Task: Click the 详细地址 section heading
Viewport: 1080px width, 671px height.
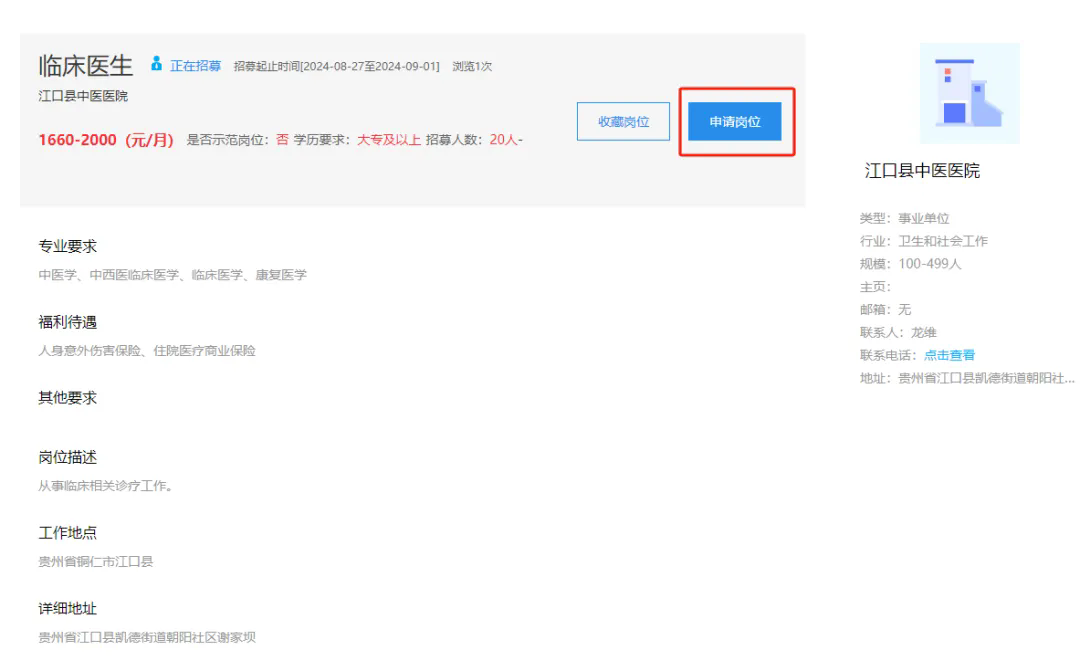Action: (x=68, y=609)
